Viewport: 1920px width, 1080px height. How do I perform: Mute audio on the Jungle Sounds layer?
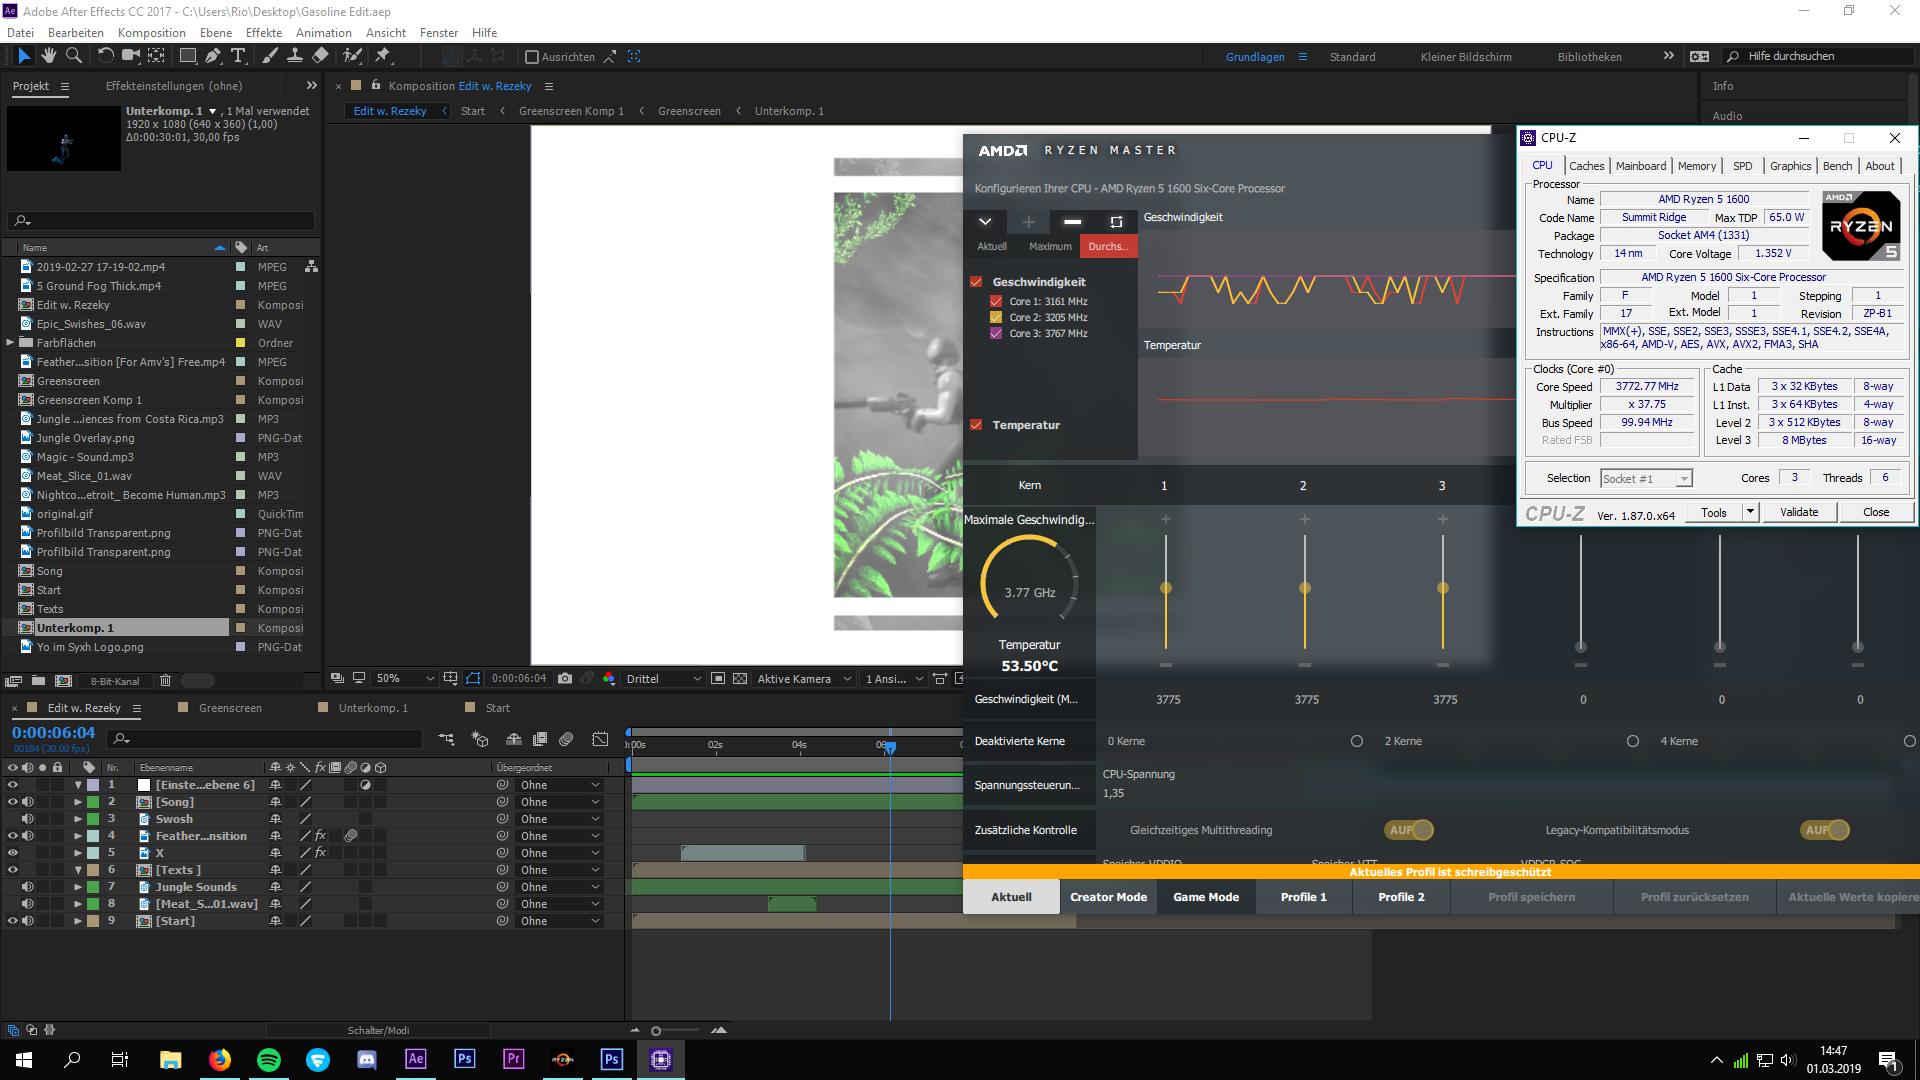pyautogui.click(x=28, y=887)
